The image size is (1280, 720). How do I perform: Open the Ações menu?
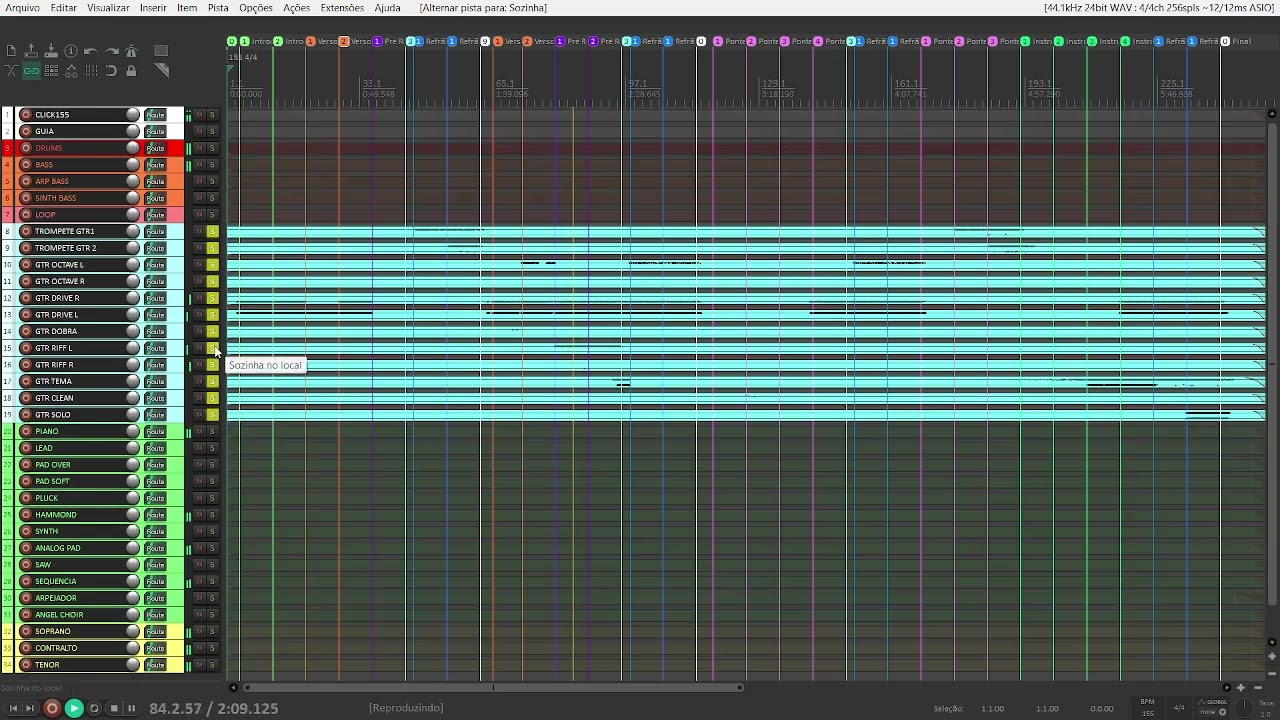[x=296, y=8]
